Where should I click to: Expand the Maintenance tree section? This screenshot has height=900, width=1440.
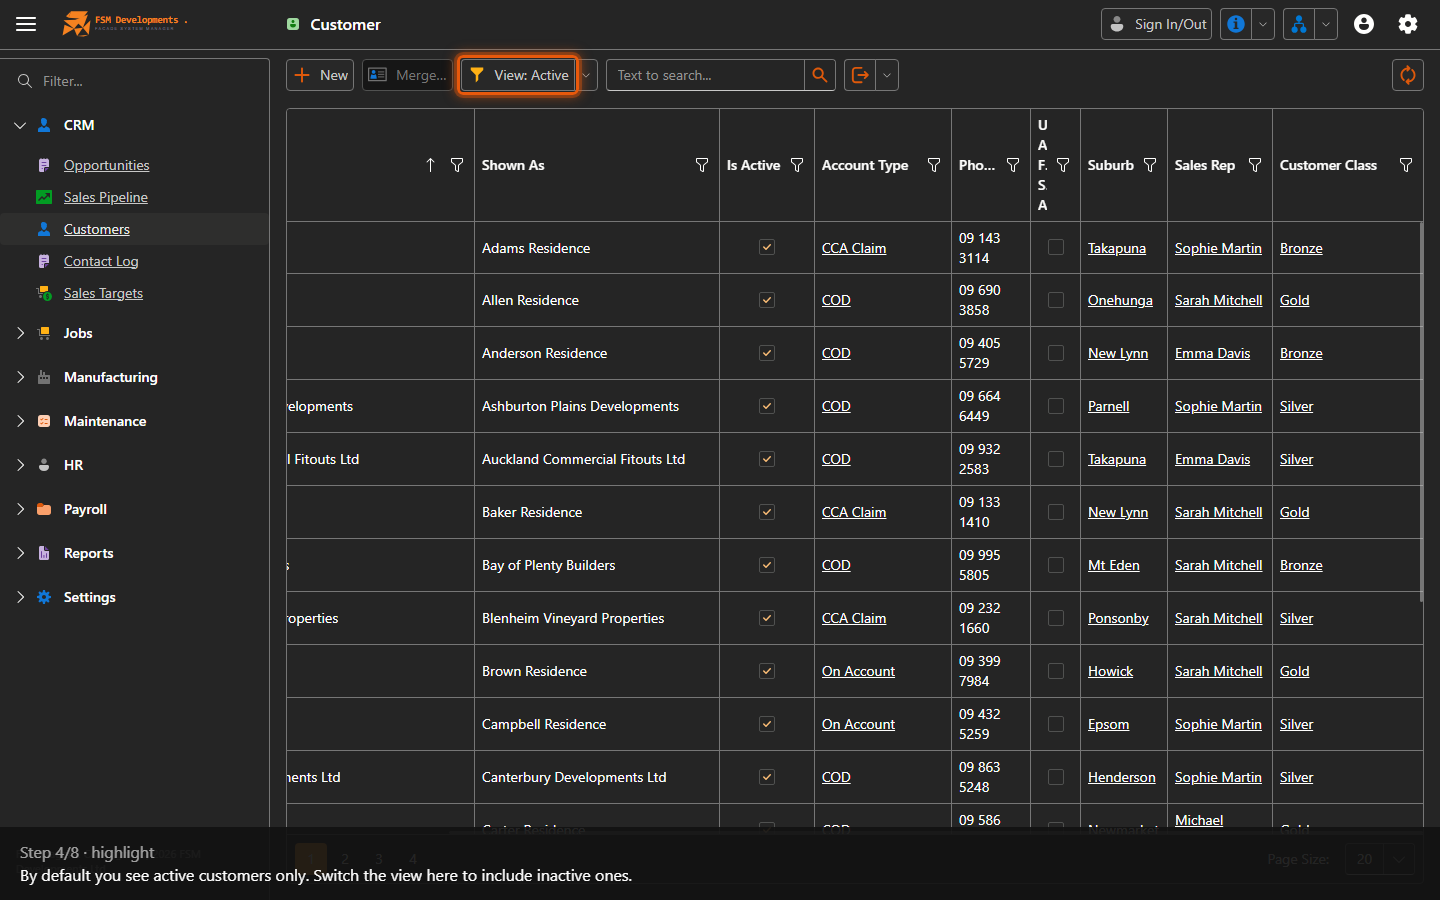pos(20,421)
